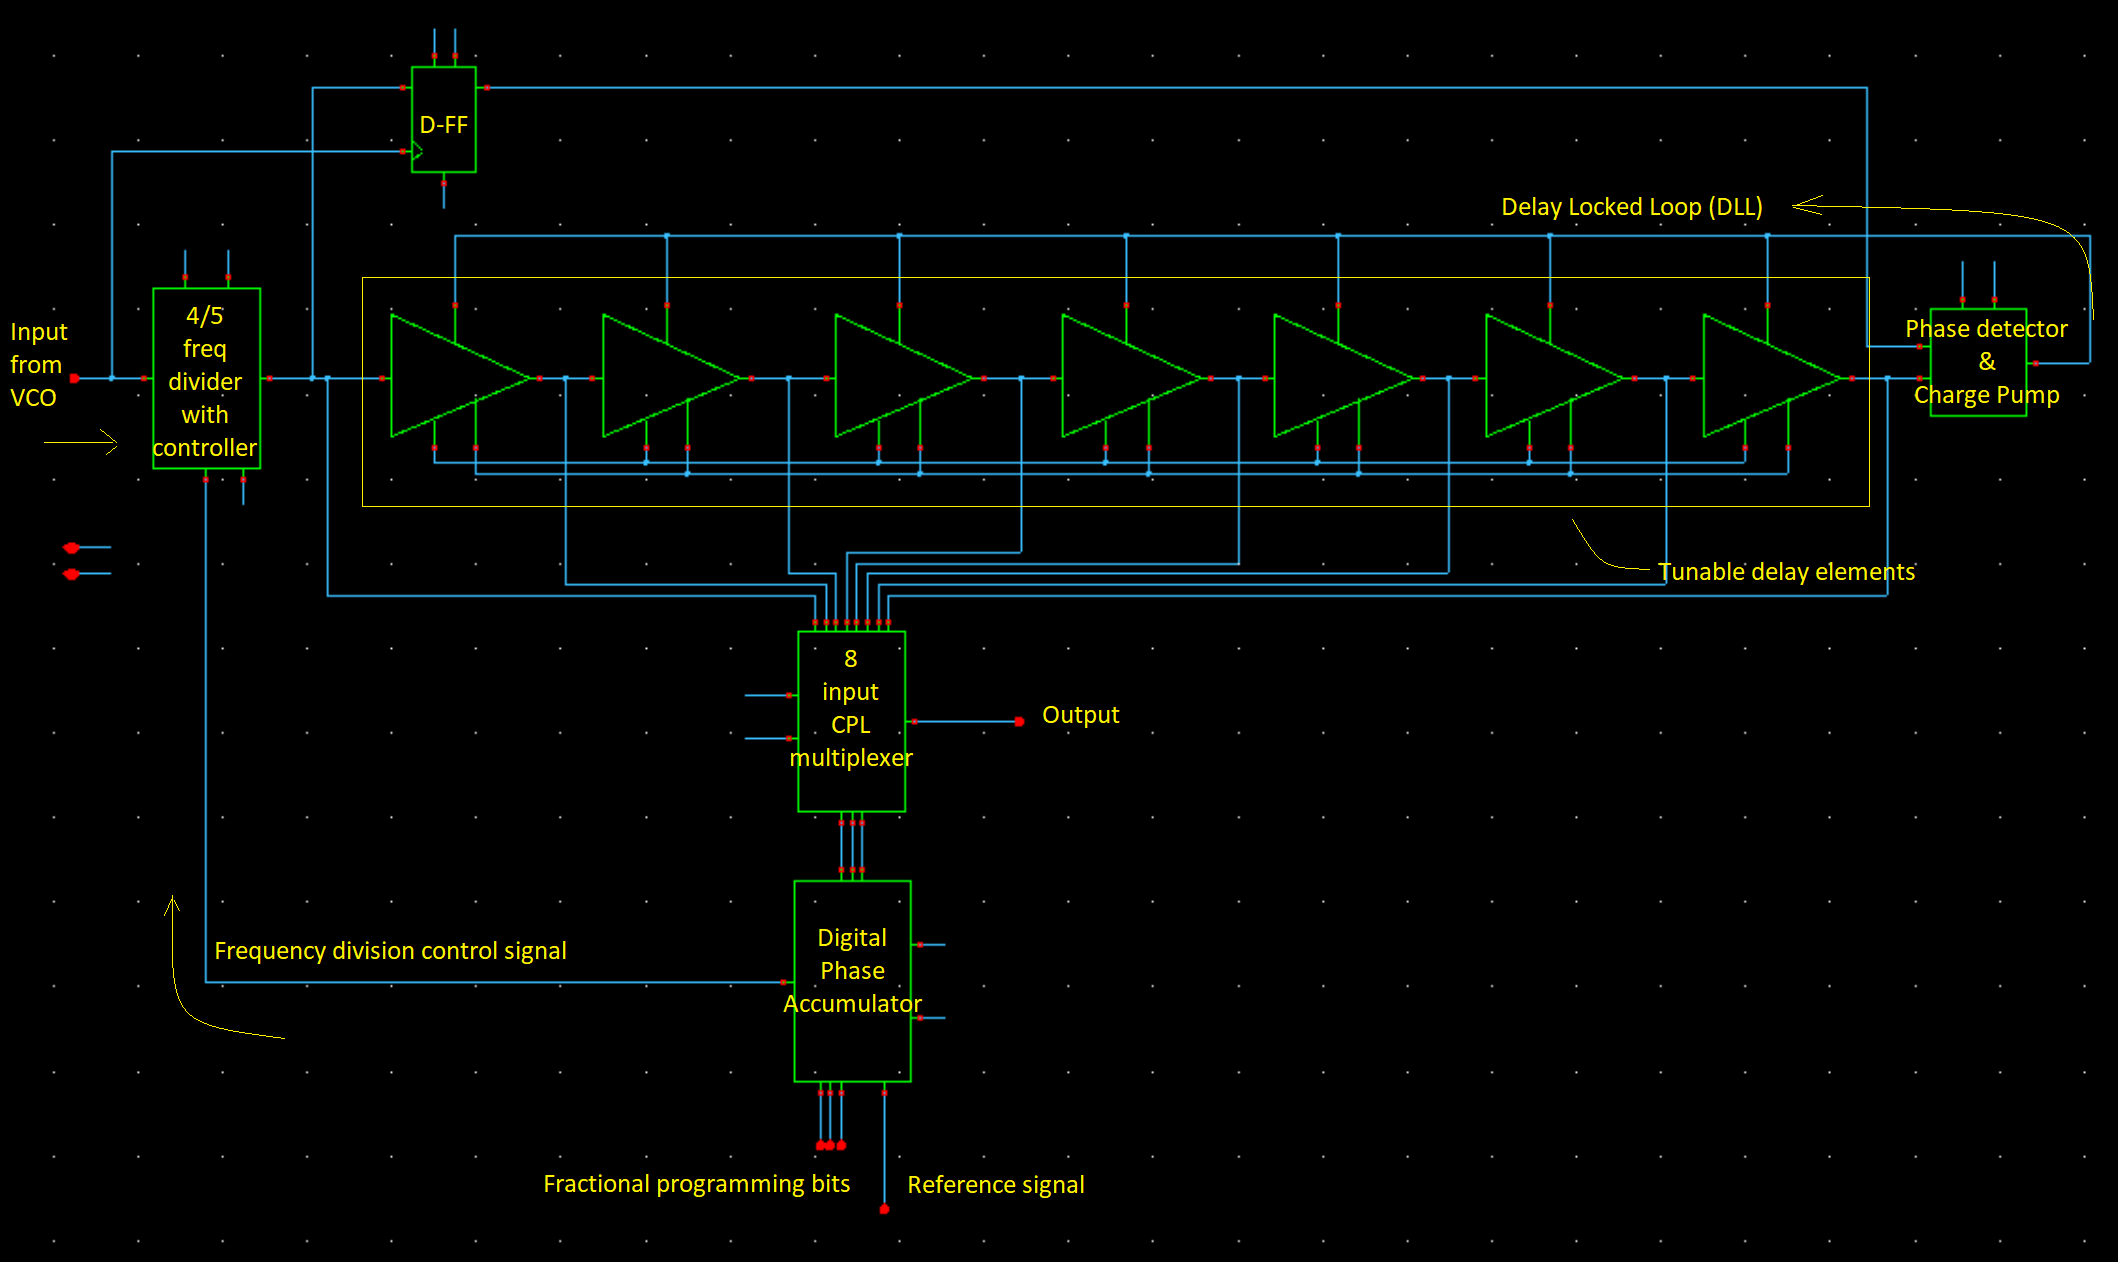Select the yellow arrow below Input from VCO

pos(82,442)
